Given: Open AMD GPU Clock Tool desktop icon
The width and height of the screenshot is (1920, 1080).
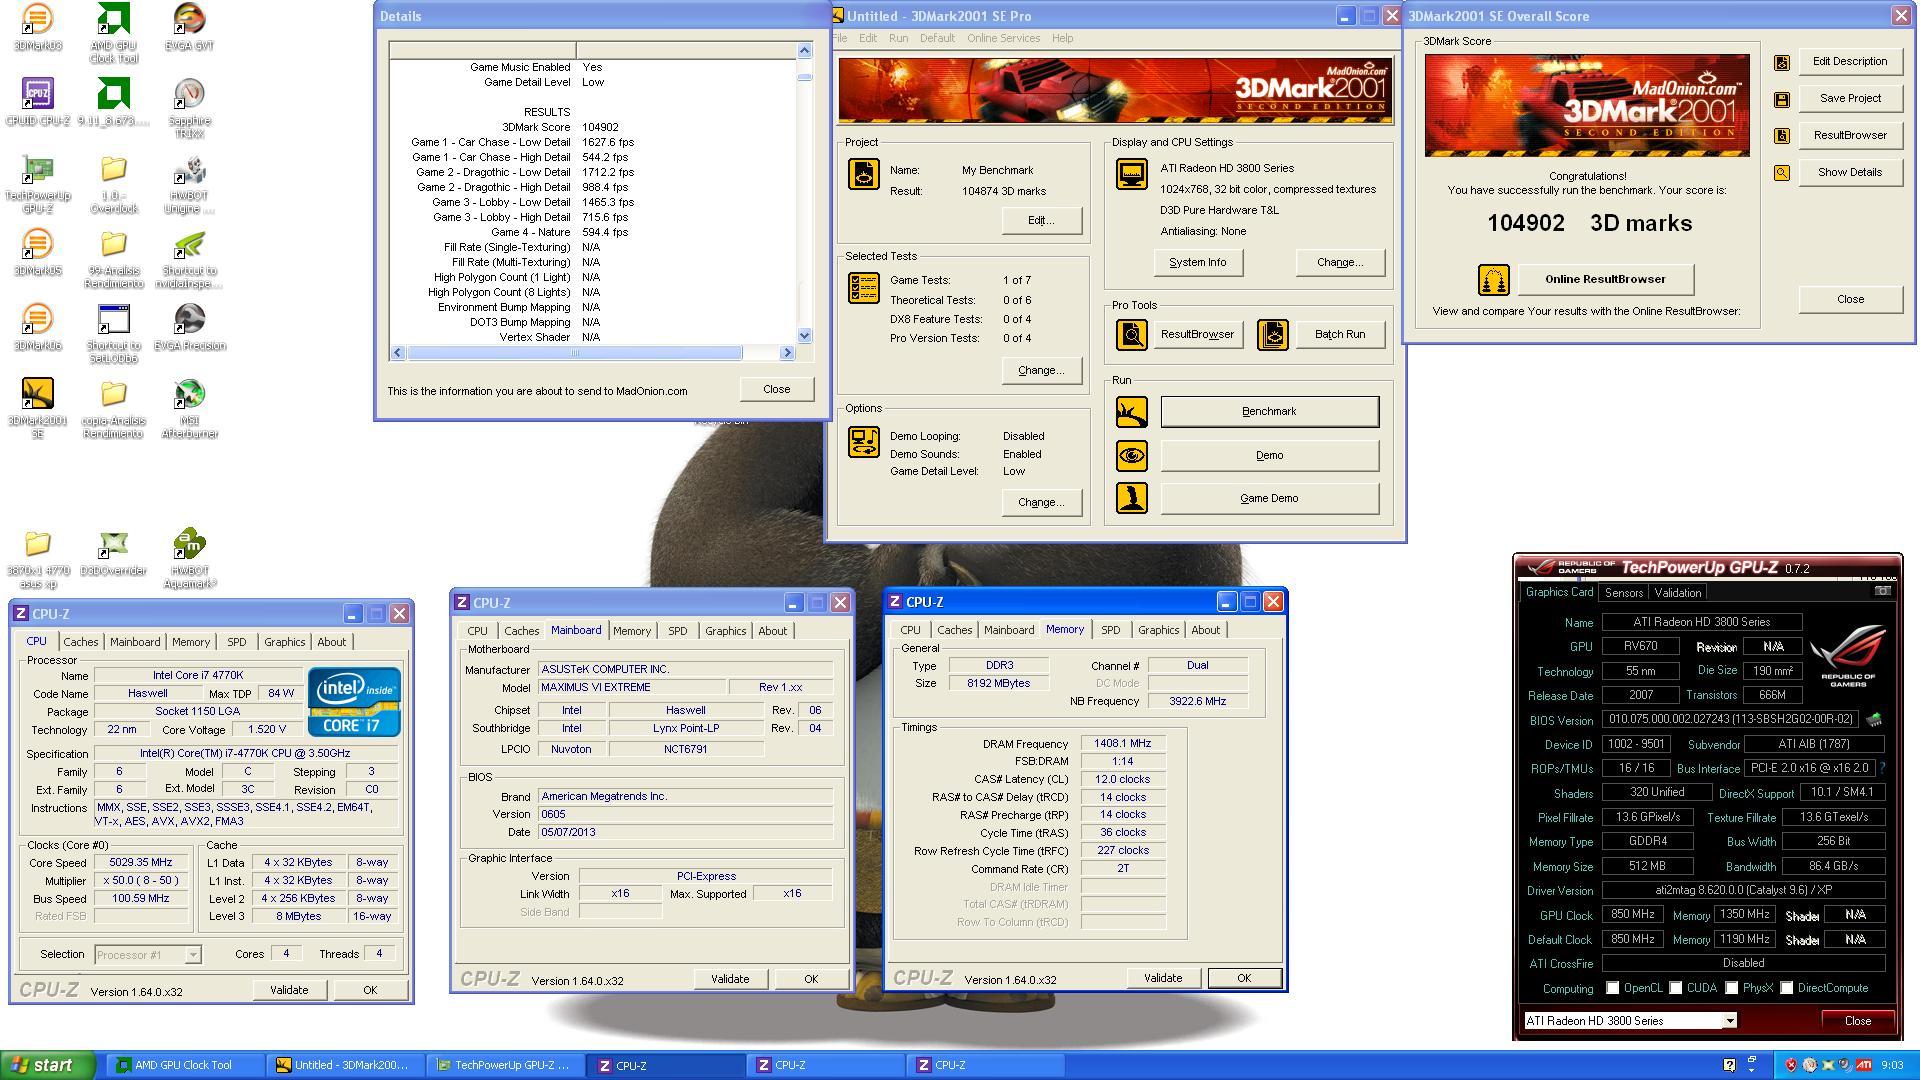Looking at the screenshot, I should click(x=113, y=33).
